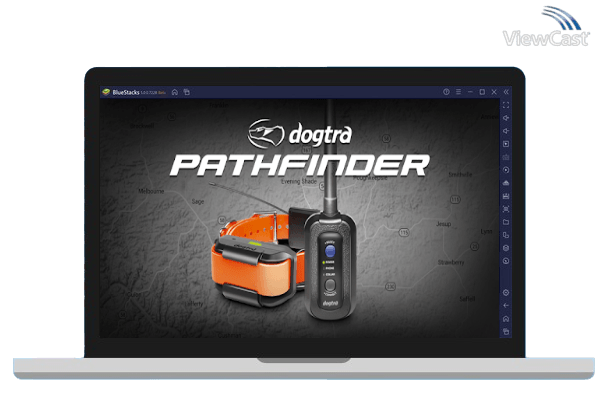Click the Rotate screen sidebar icon
The image size is (602, 414).
[x=506, y=235]
